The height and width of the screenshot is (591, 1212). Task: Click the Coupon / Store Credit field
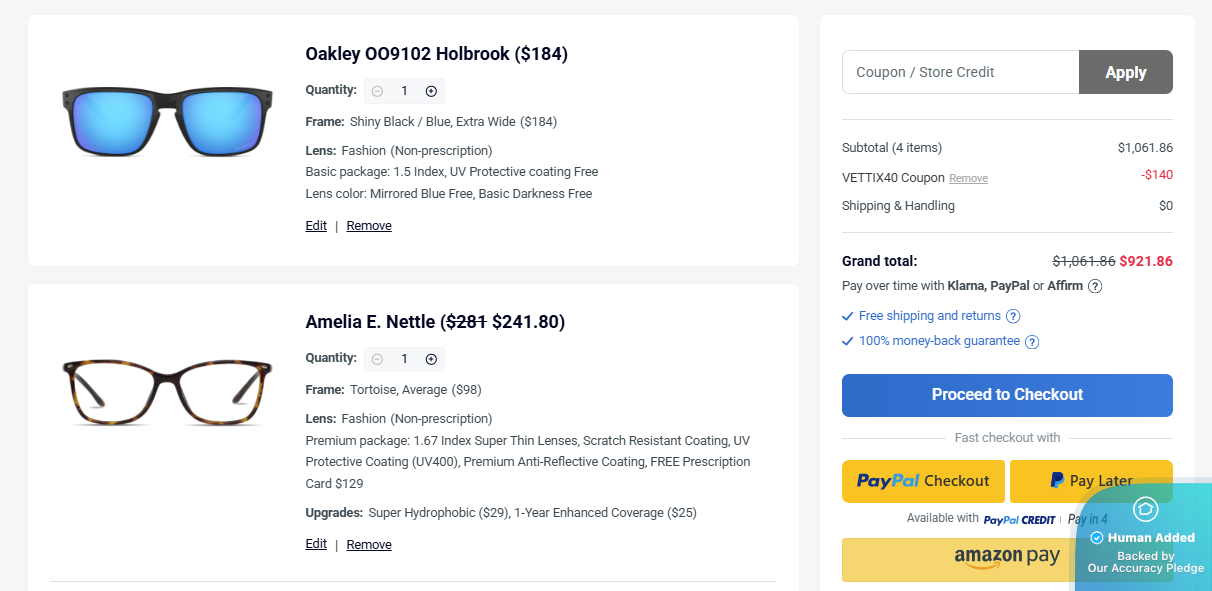tap(960, 72)
